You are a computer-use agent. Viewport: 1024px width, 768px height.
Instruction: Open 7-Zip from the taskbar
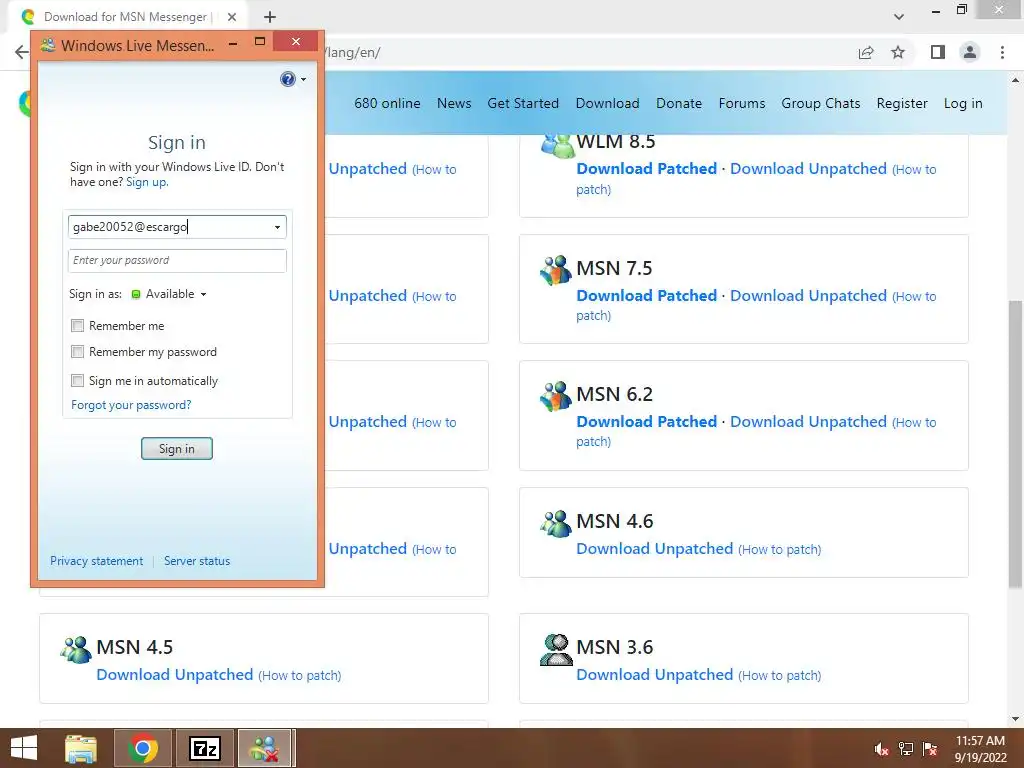point(204,748)
